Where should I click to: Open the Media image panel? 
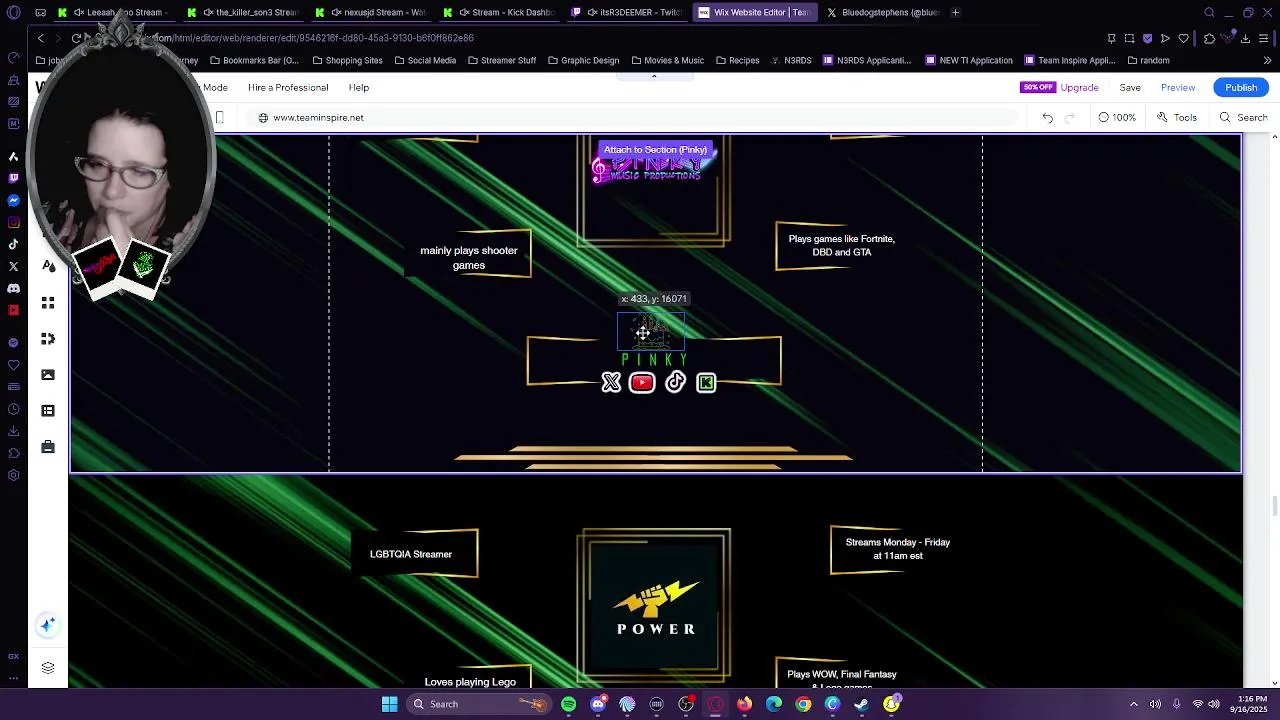(x=48, y=375)
